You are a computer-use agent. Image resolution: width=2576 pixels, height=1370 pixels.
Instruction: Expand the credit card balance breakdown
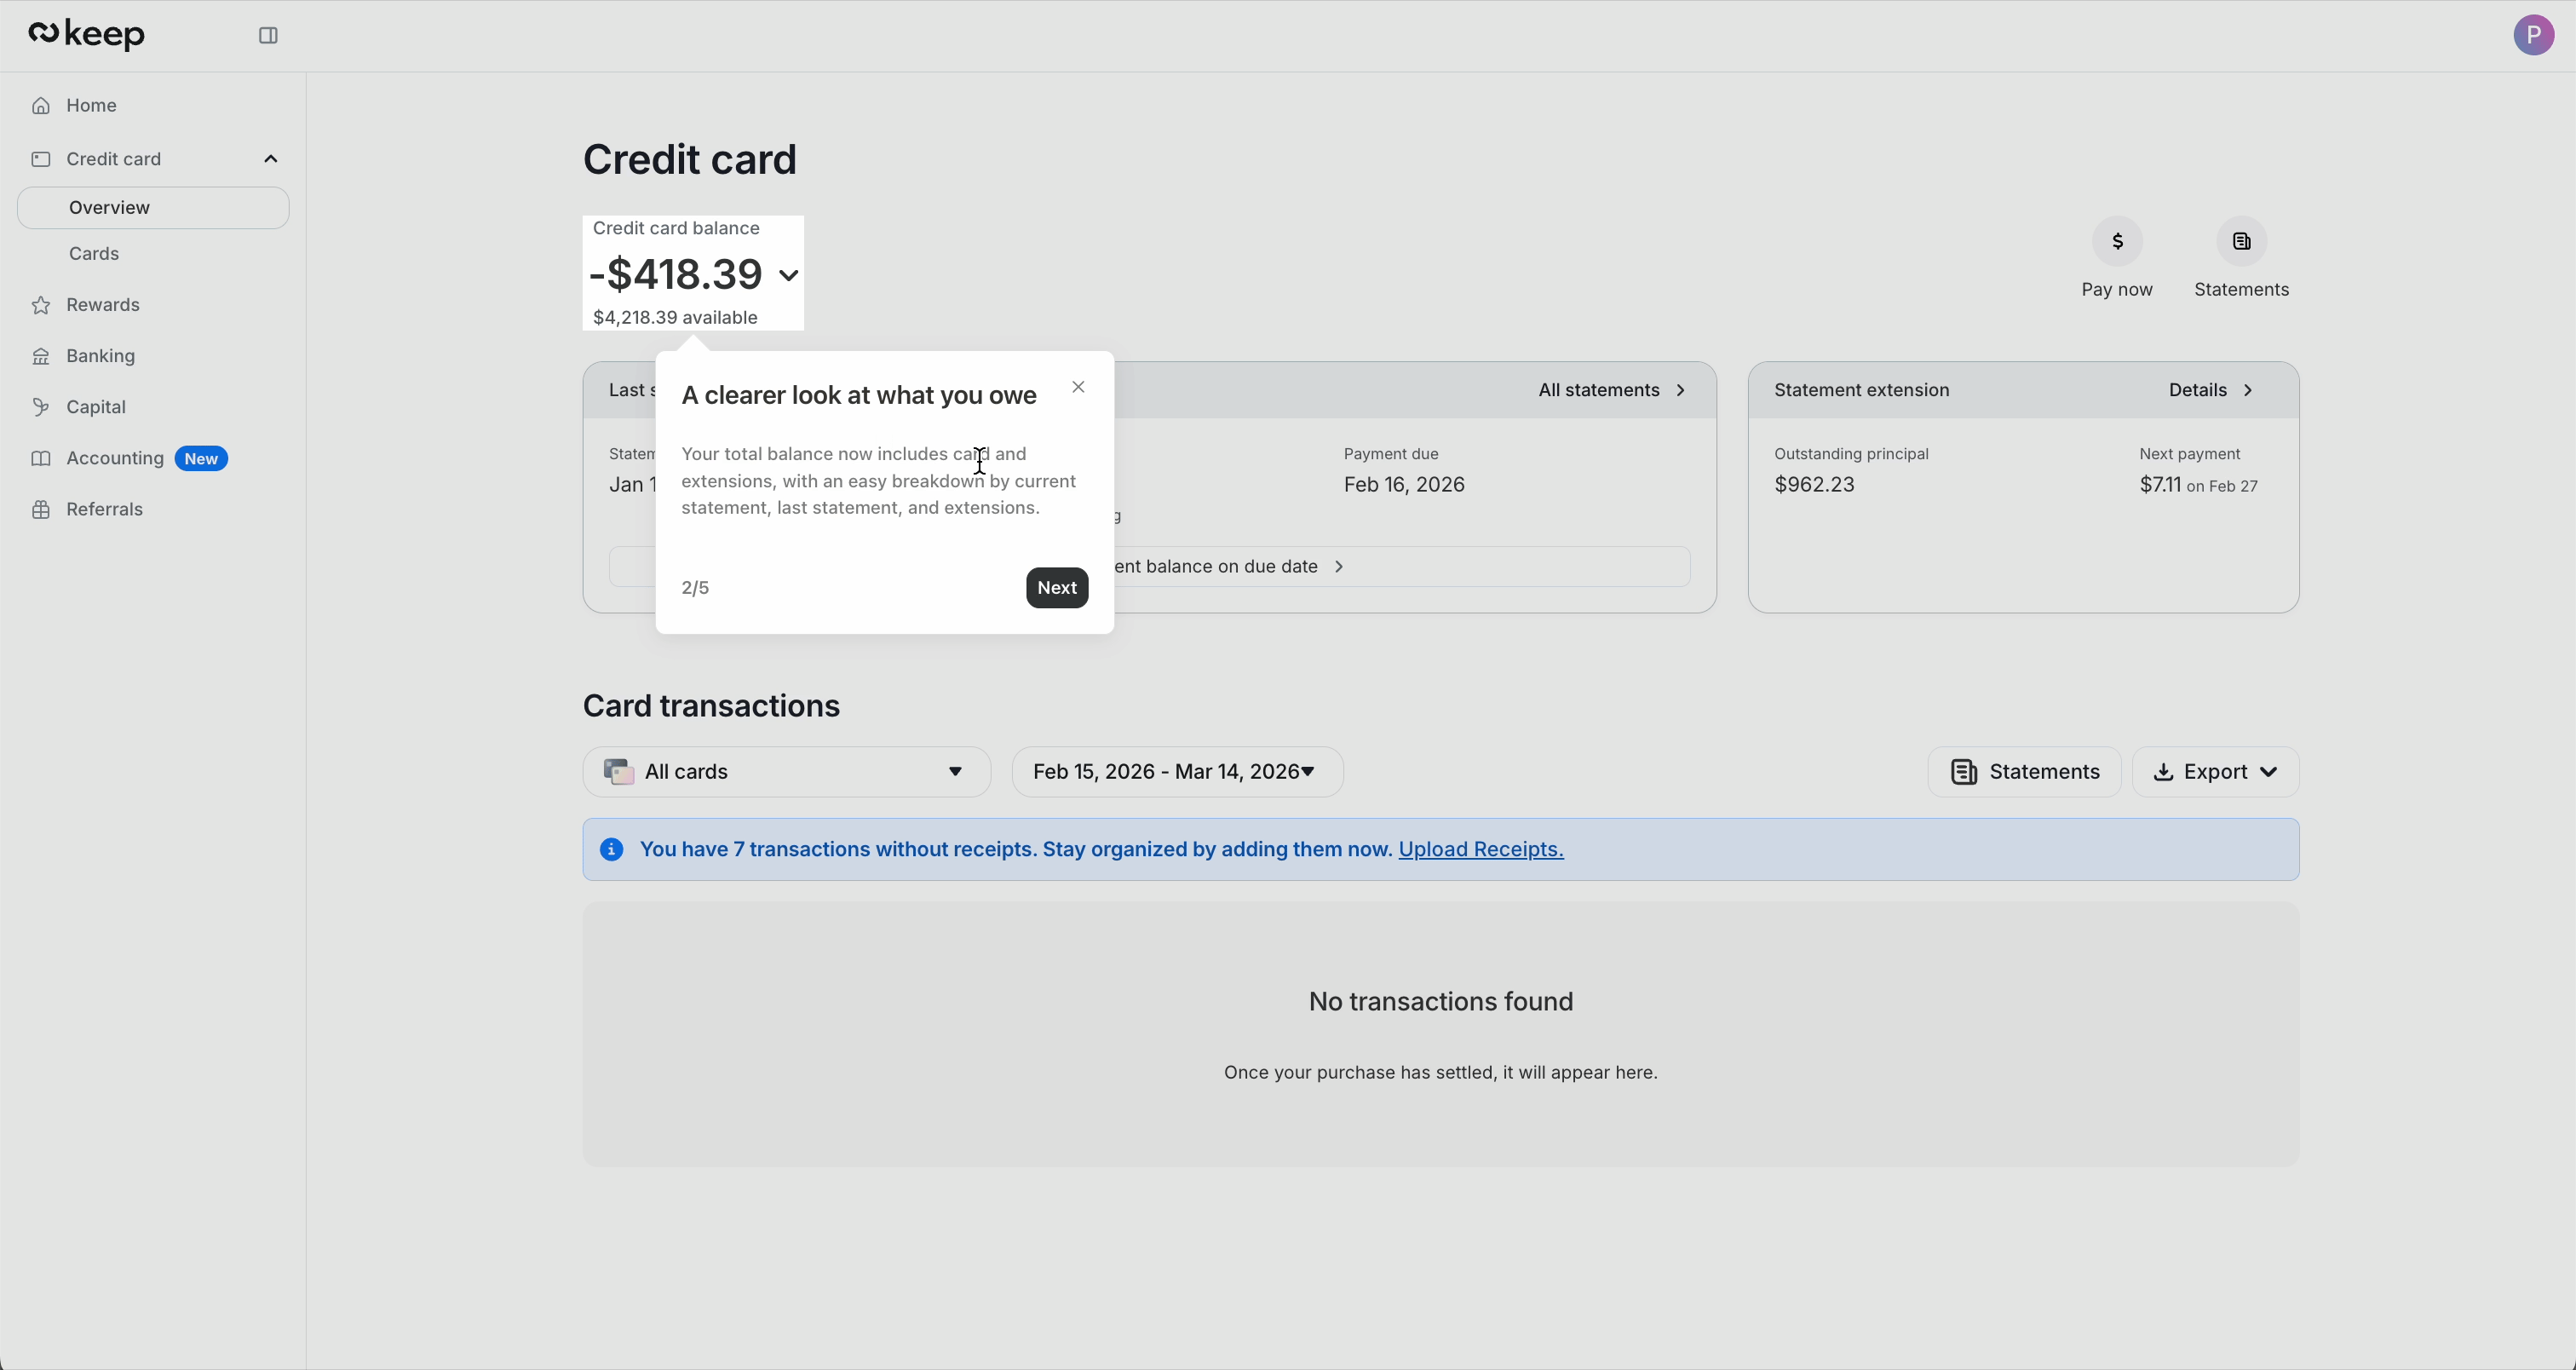pos(788,275)
